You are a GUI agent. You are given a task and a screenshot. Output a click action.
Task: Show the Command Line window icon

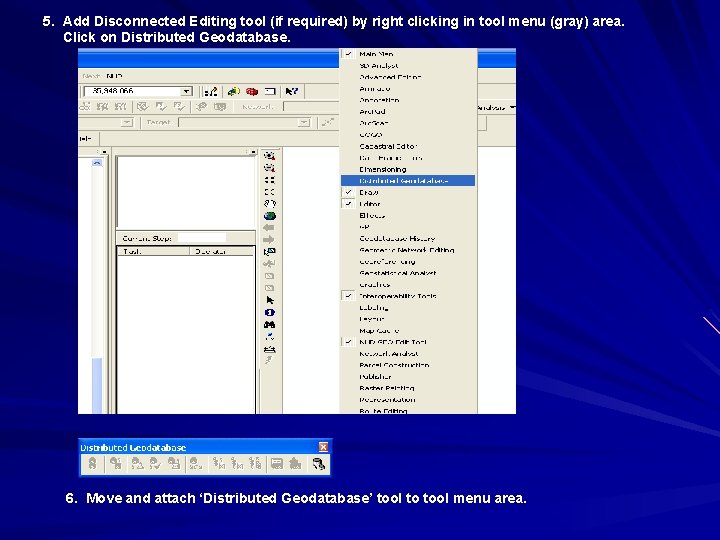pos(270,91)
